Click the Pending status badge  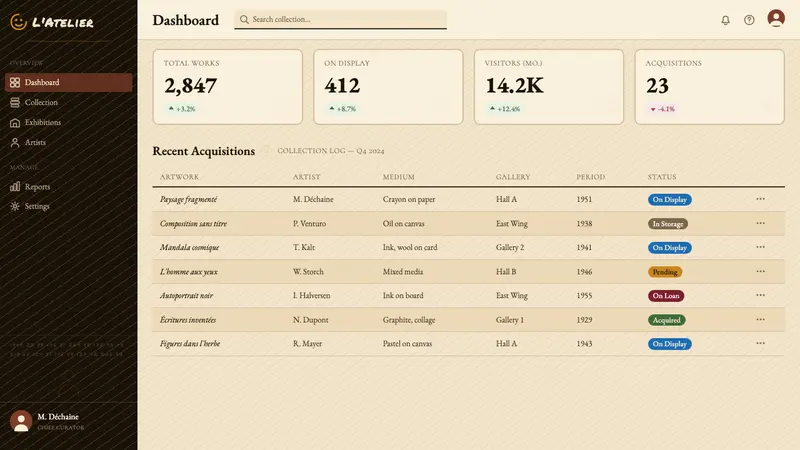pyautogui.click(x=665, y=272)
